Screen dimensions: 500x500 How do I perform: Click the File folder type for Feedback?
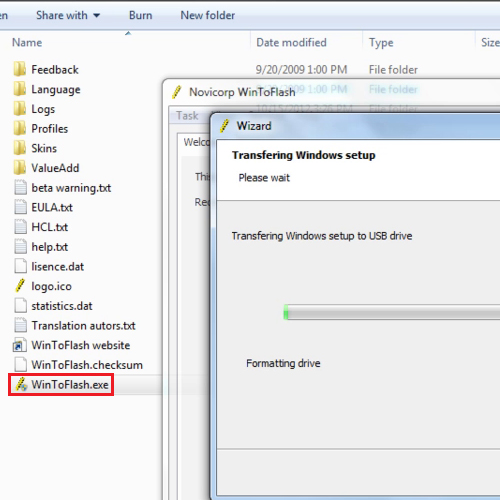[393, 70]
